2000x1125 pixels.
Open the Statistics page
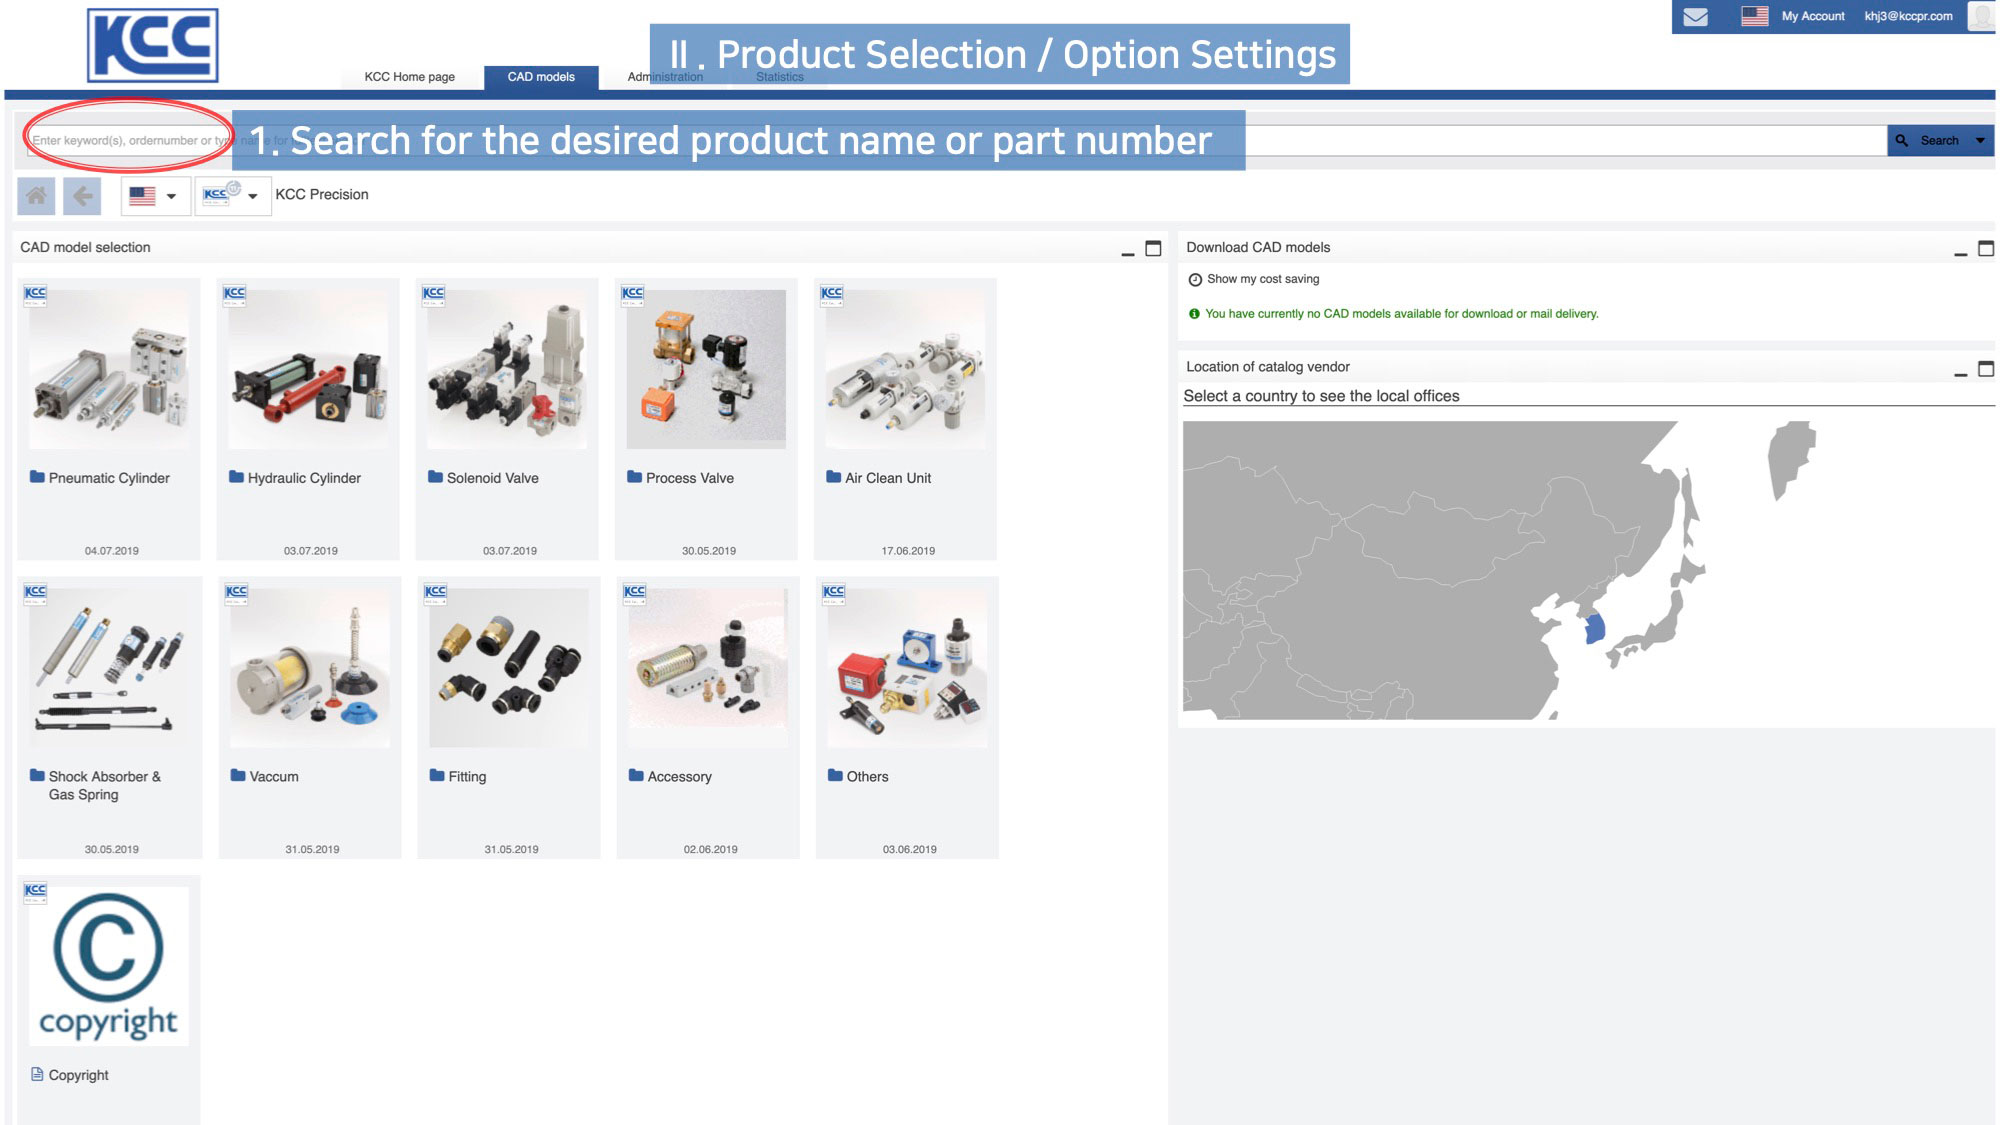click(x=779, y=76)
